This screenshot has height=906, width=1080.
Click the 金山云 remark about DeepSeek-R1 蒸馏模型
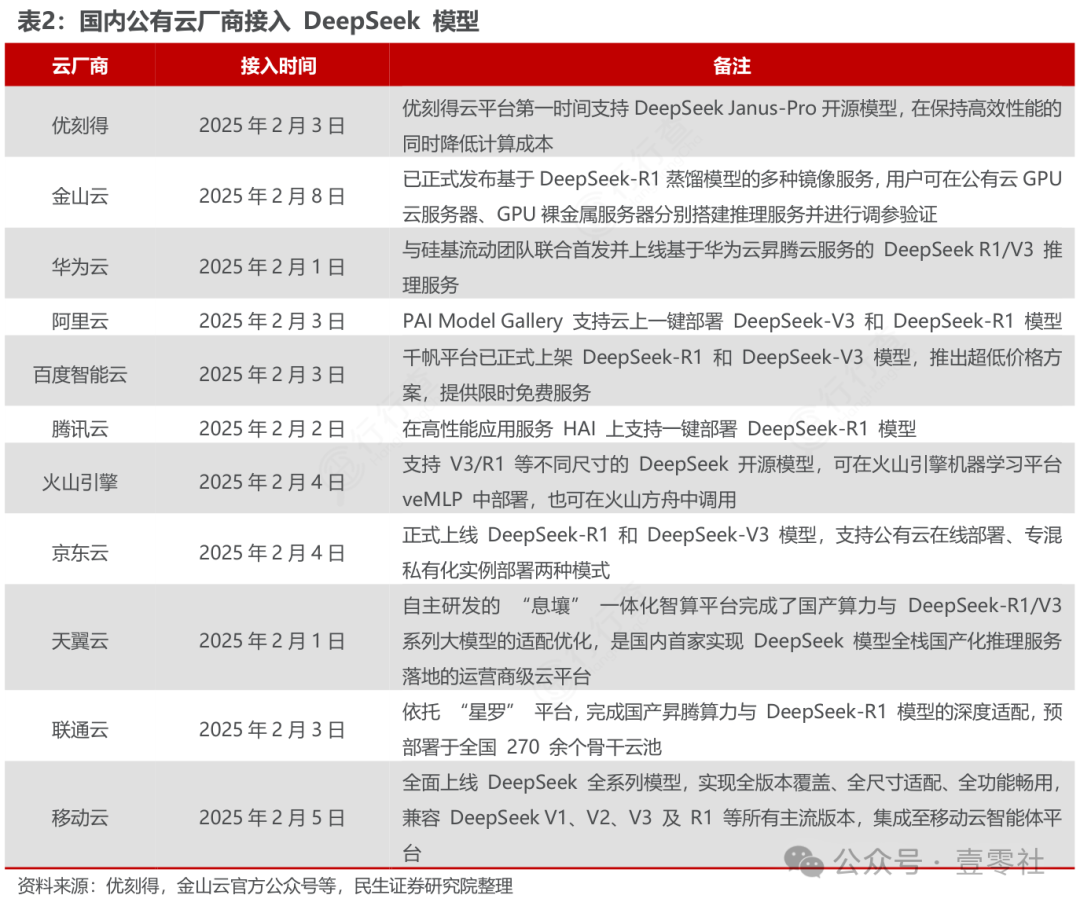[732, 196]
